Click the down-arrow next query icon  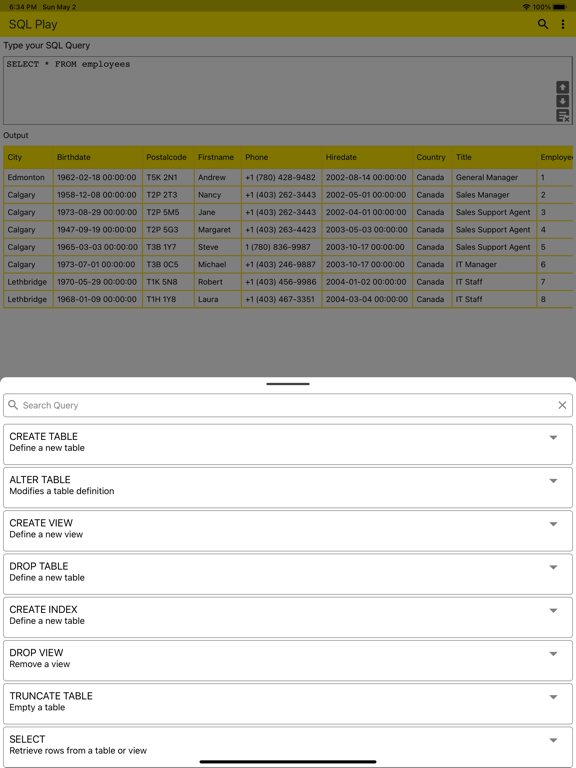coord(562,101)
